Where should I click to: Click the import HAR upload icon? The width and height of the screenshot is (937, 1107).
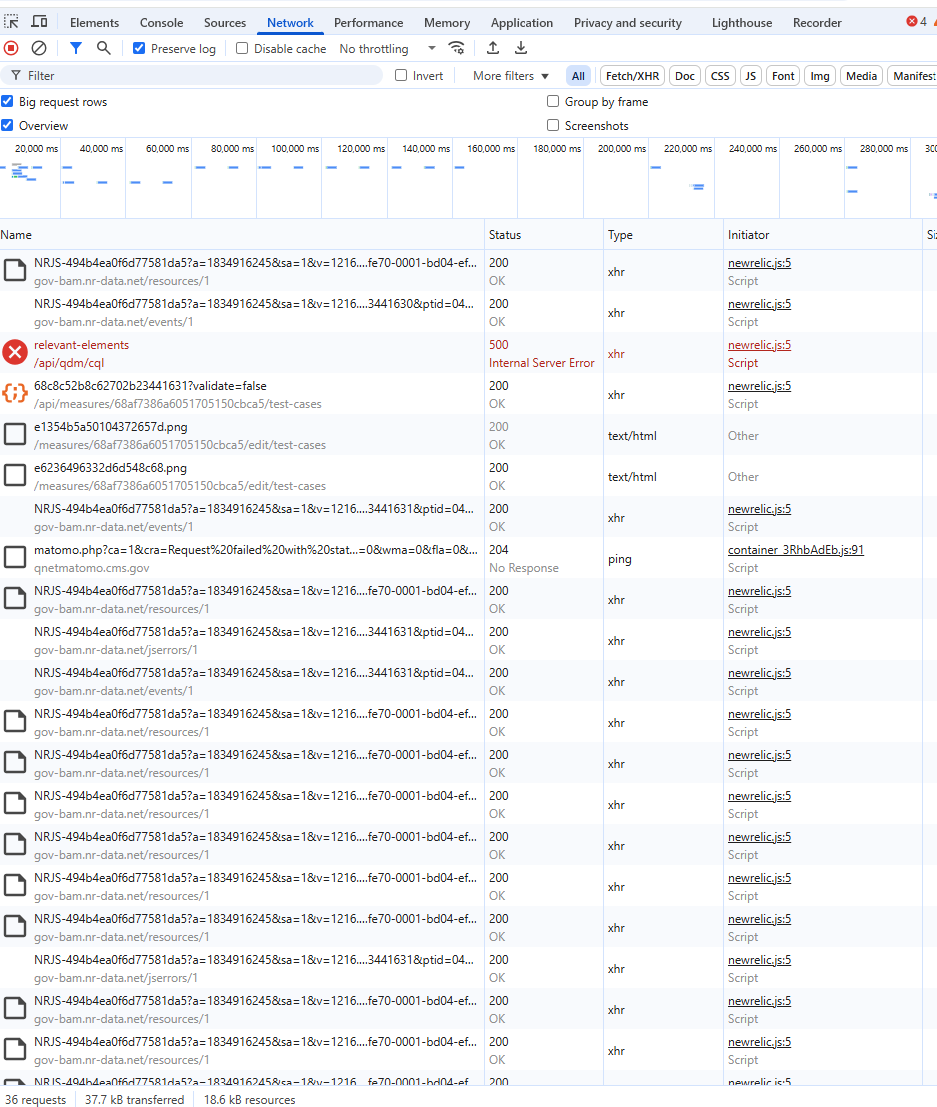click(493, 48)
